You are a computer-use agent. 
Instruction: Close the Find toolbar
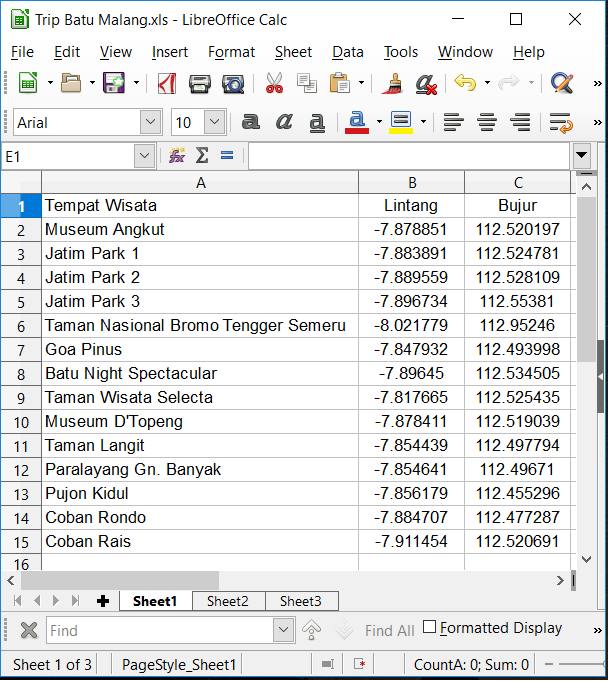(x=29, y=630)
